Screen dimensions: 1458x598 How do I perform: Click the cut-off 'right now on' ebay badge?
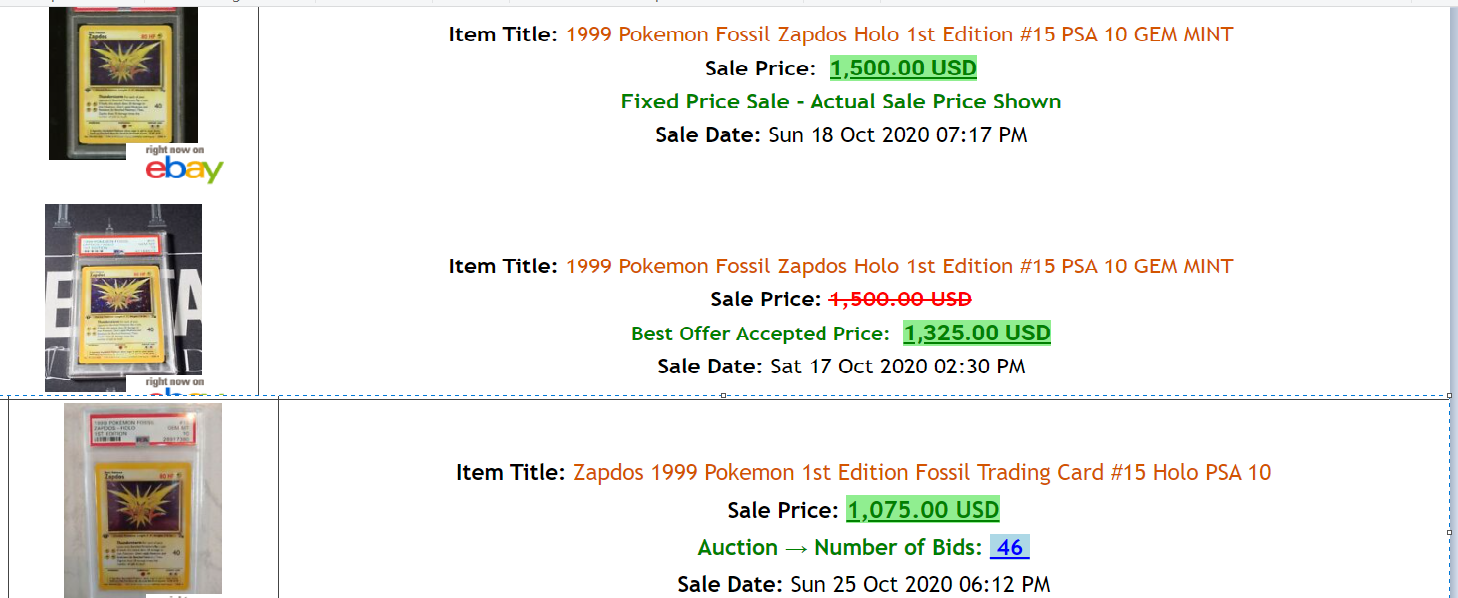click(x=176, y=385)
